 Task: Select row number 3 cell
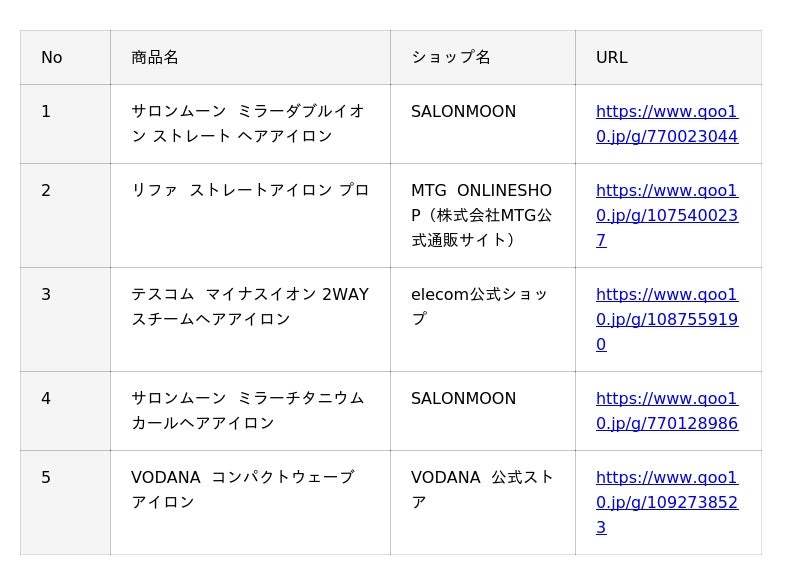[46, 294]
